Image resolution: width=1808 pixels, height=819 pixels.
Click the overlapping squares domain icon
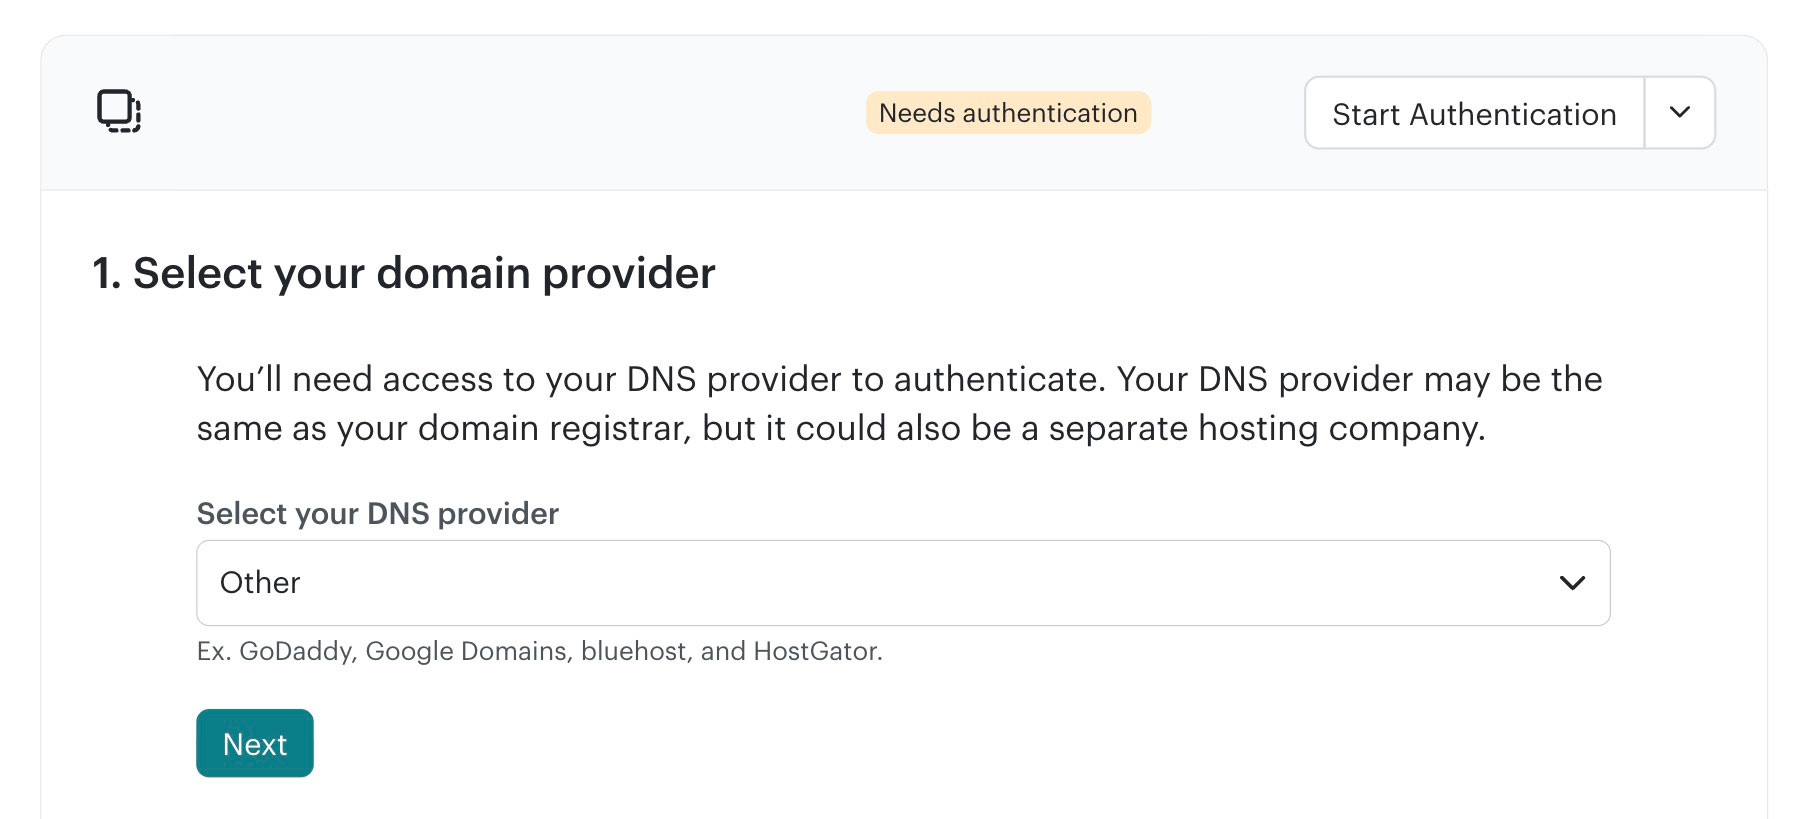[119, 111]
